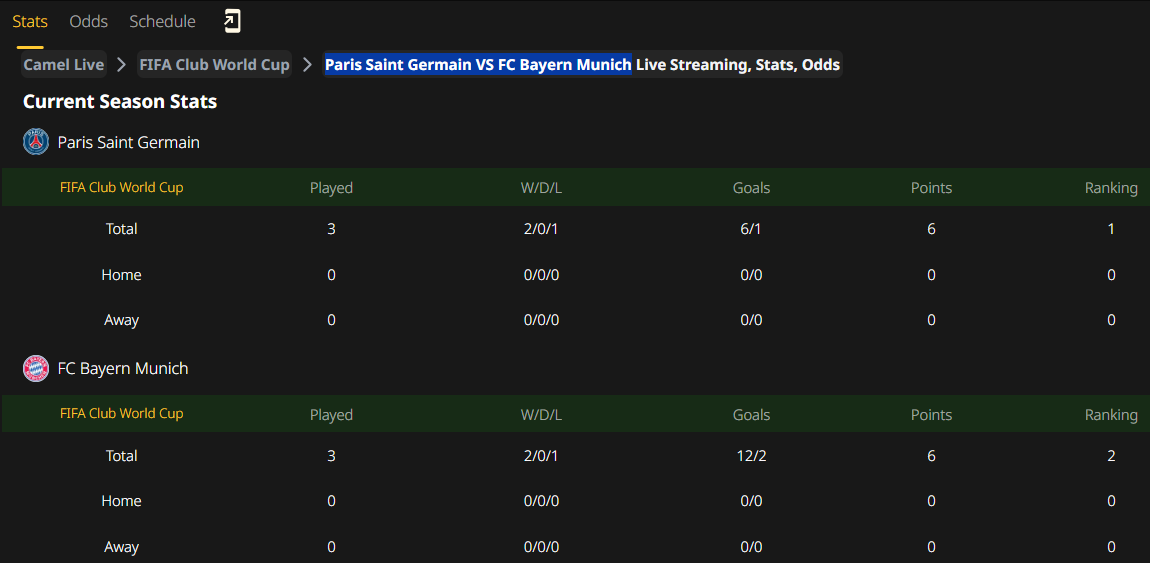
Task: Click PSG's yellow ranking value 1
Action: click(1111, 229)
